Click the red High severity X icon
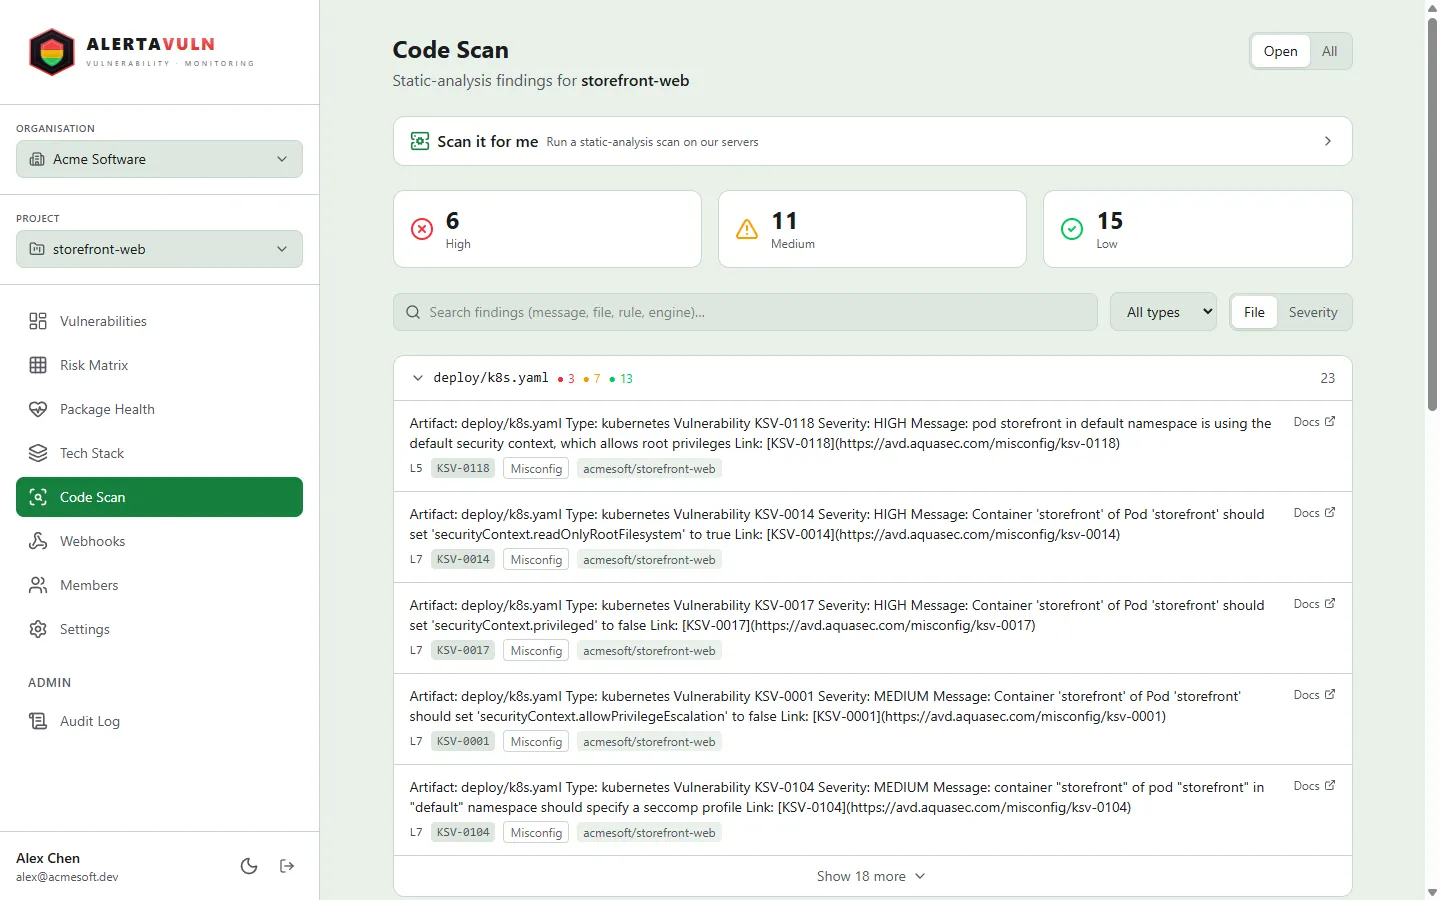1440x900 pixels. pos(422,229)
